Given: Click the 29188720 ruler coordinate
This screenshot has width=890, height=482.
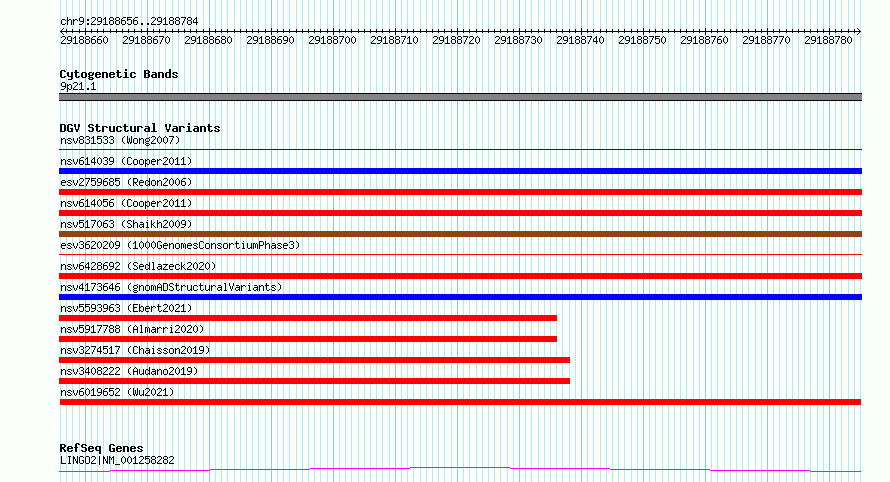Looking at the screenshot, I should pyautogui.click(x=456, y=40).
